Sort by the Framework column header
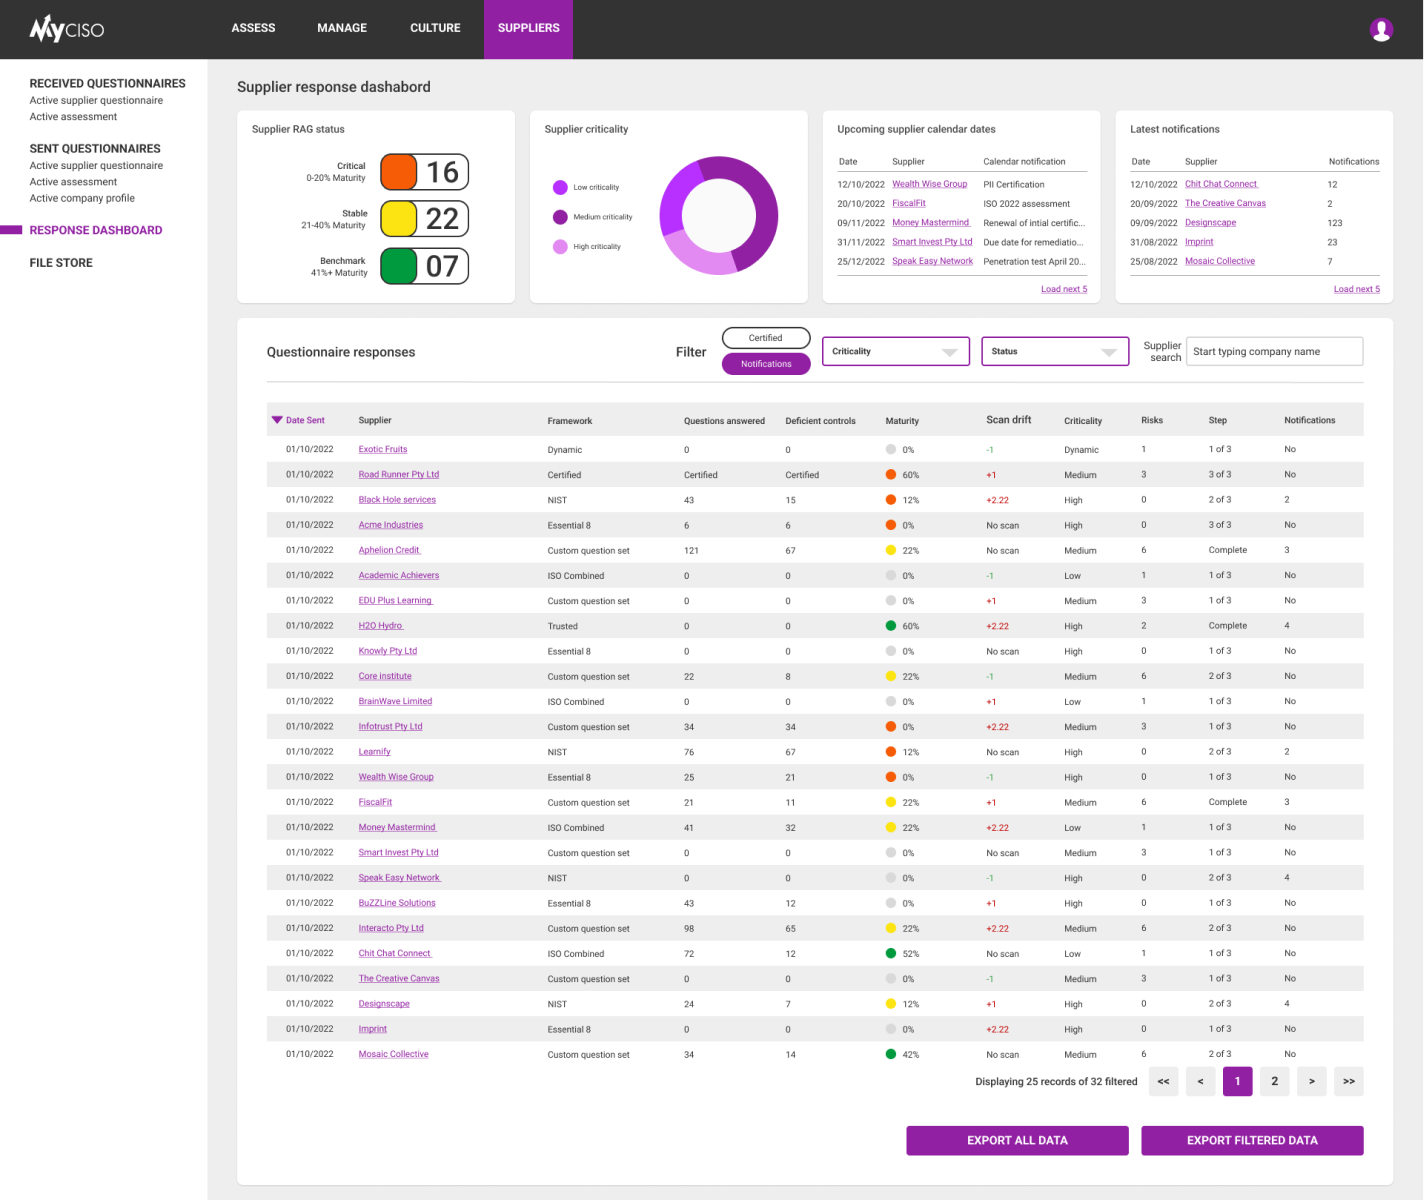The width and height of the screenshot is (1424, 1200). pos(570,421)
